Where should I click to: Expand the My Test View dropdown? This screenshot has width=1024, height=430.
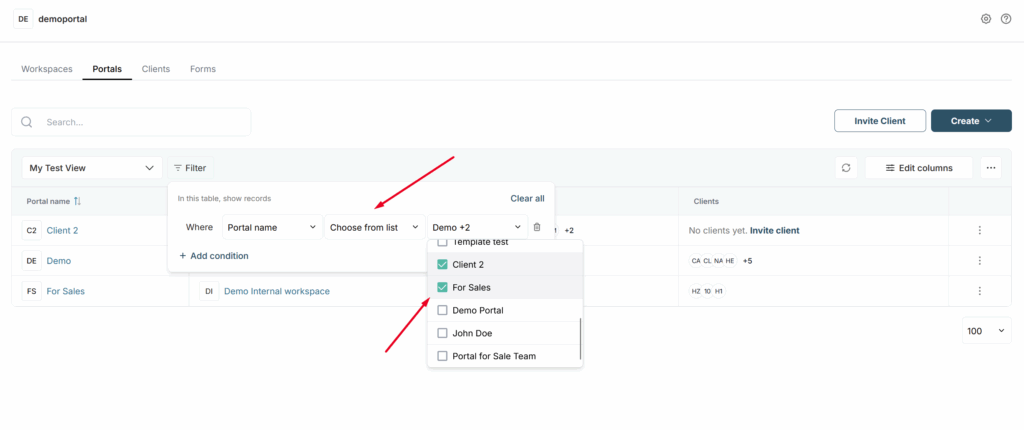pos(92,168)
